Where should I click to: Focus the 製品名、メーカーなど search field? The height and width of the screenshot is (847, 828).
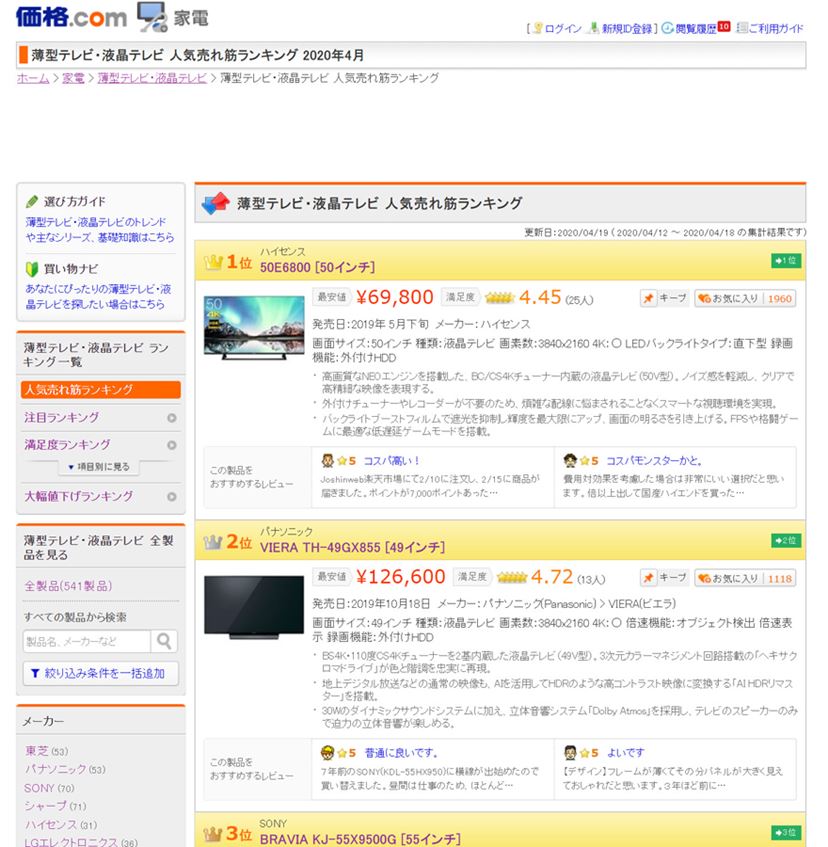[86, 641]
